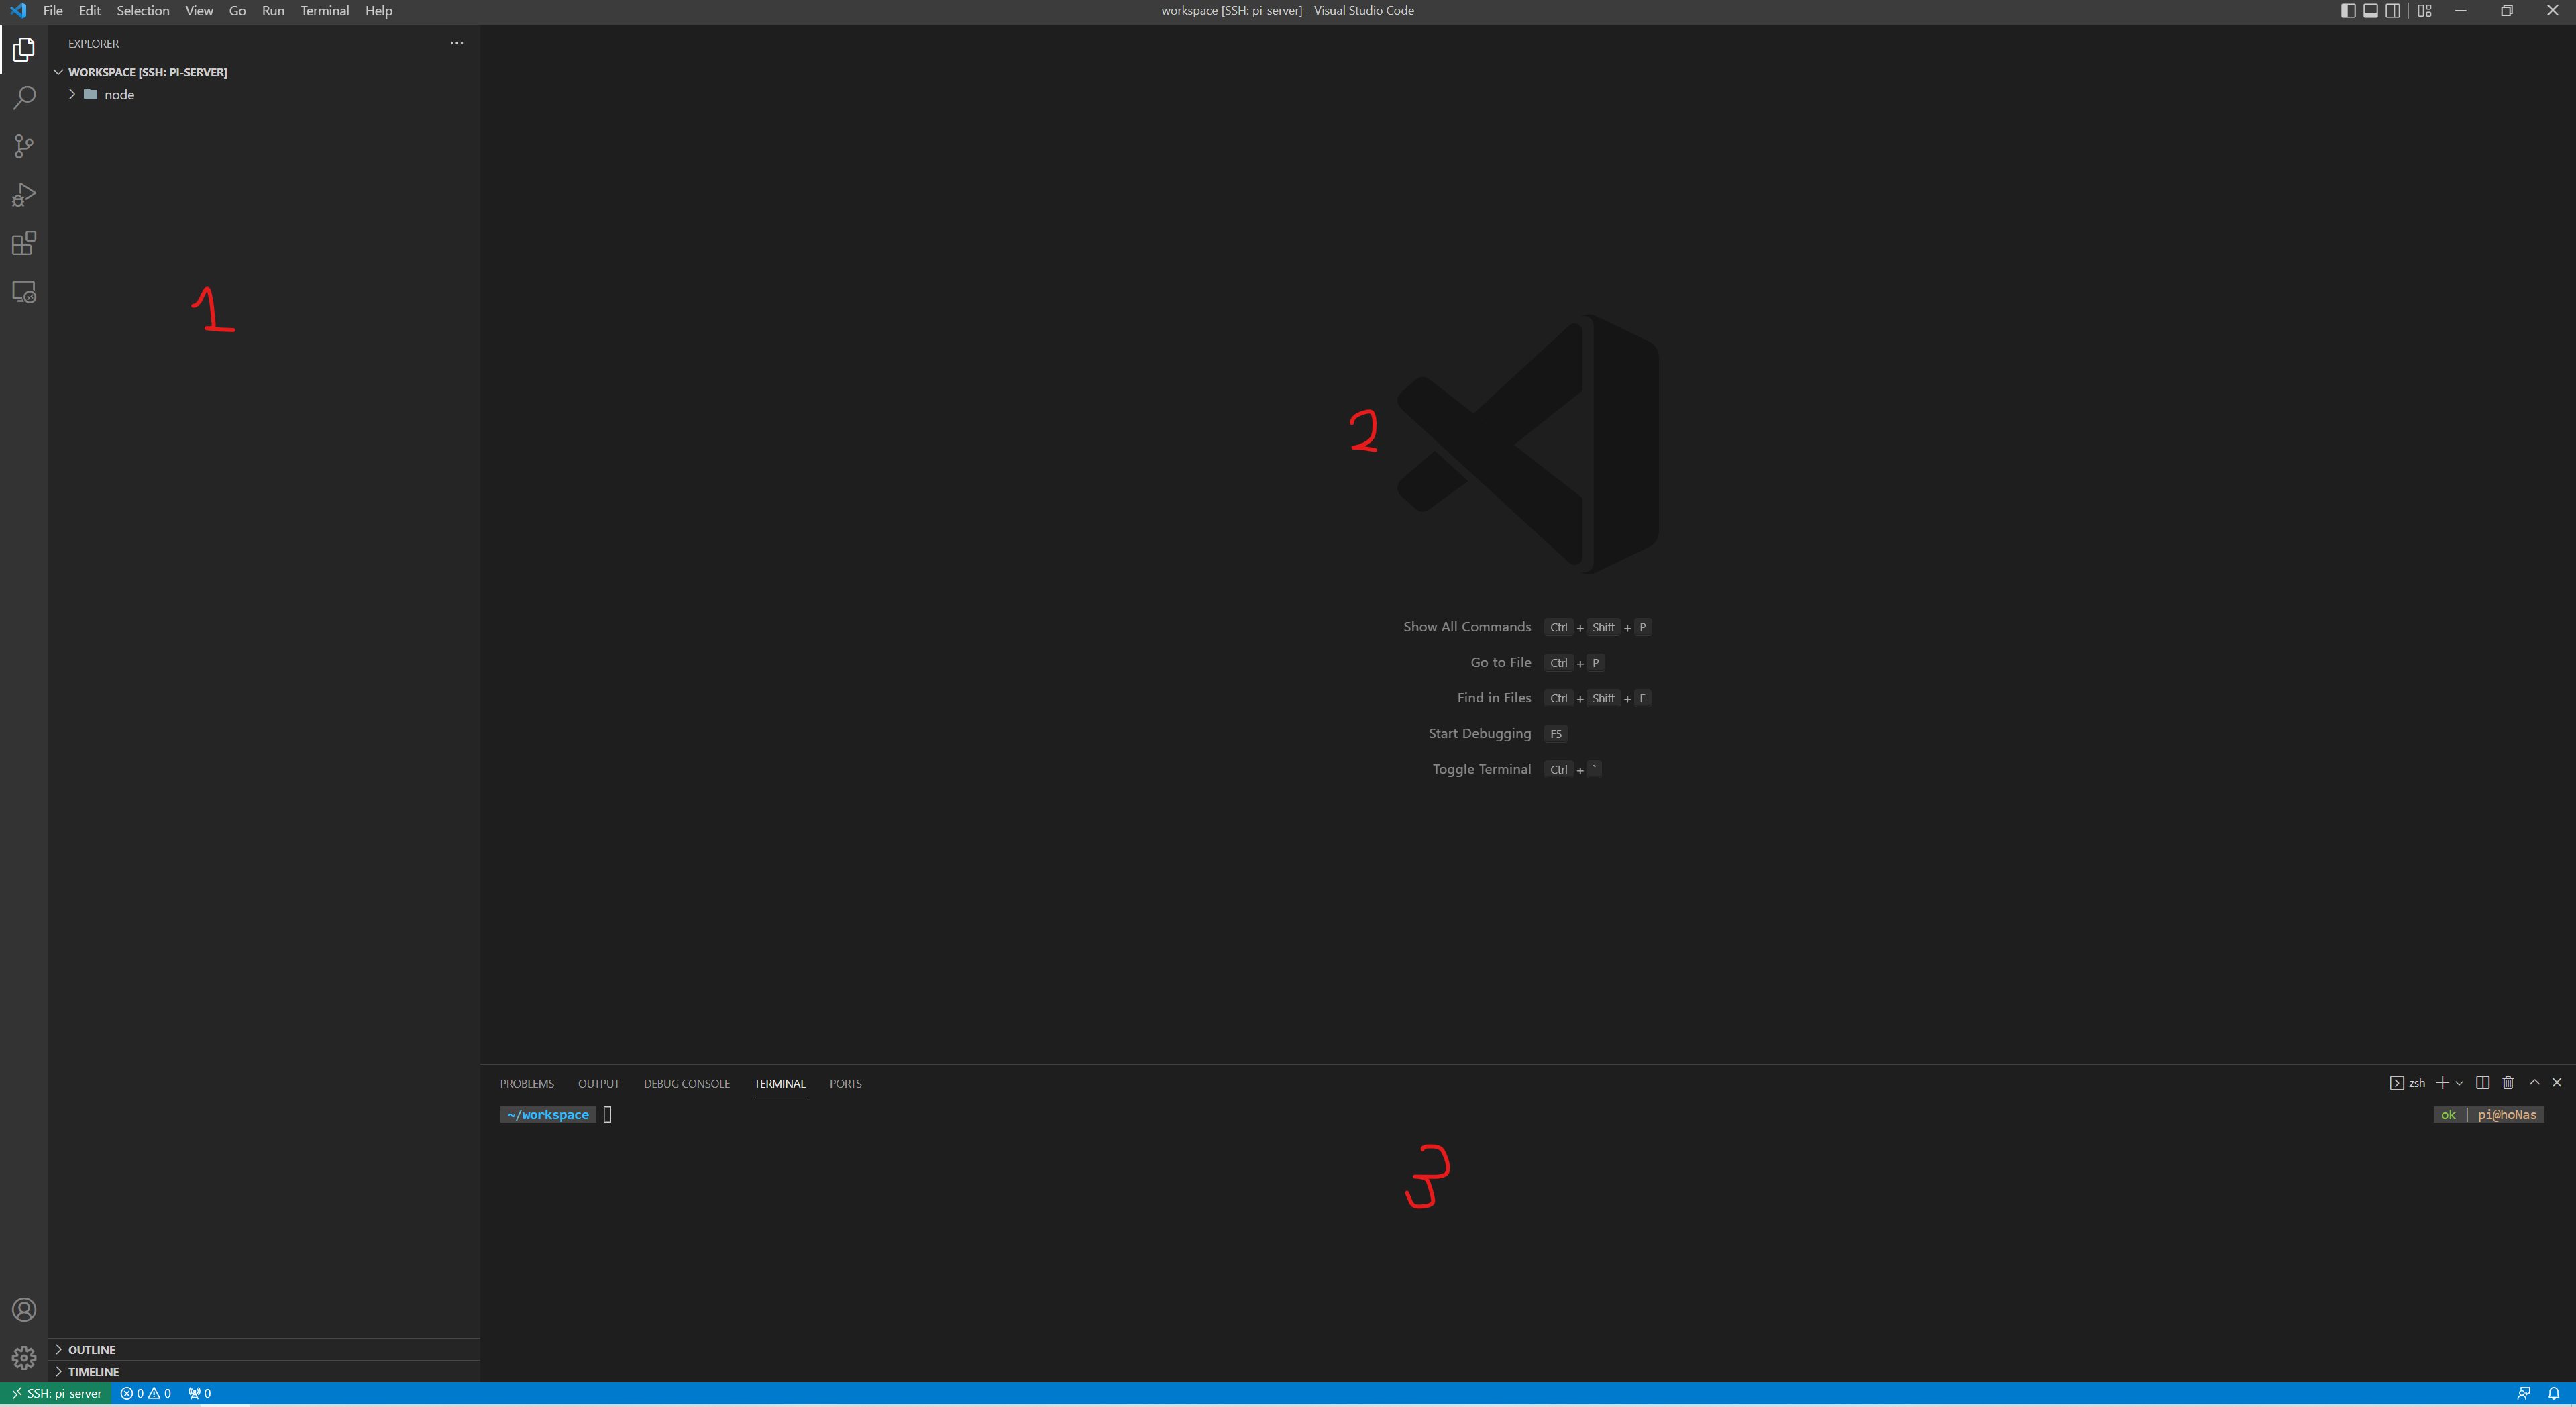Open the Remote Explorer view
2576x1407 pixels.
click(x=24, y=292)
